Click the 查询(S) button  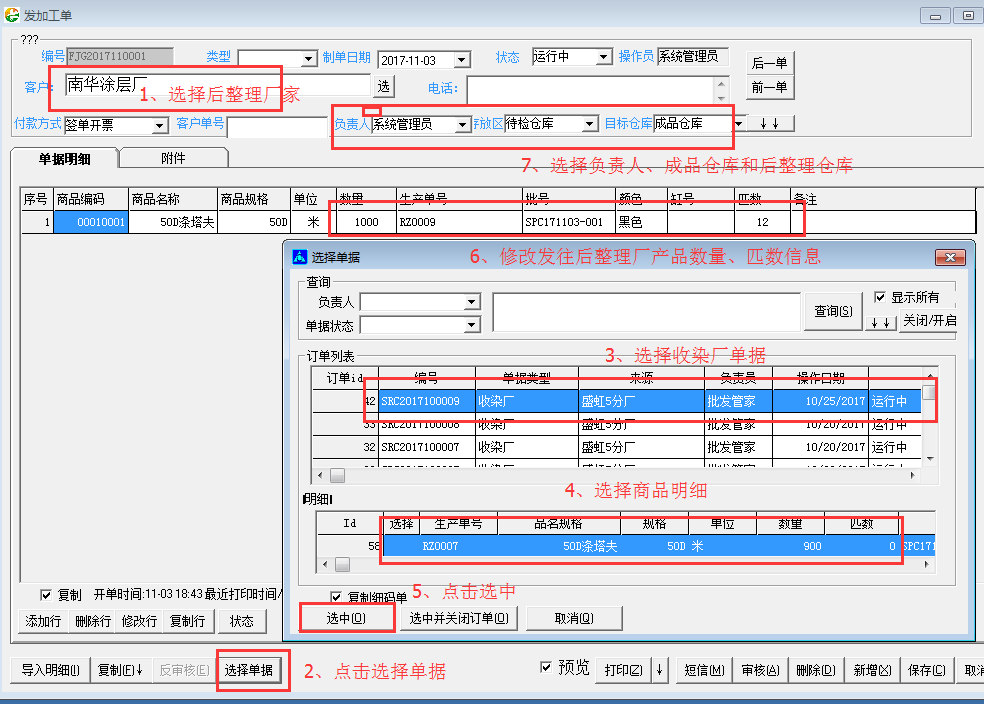point(833,311)
